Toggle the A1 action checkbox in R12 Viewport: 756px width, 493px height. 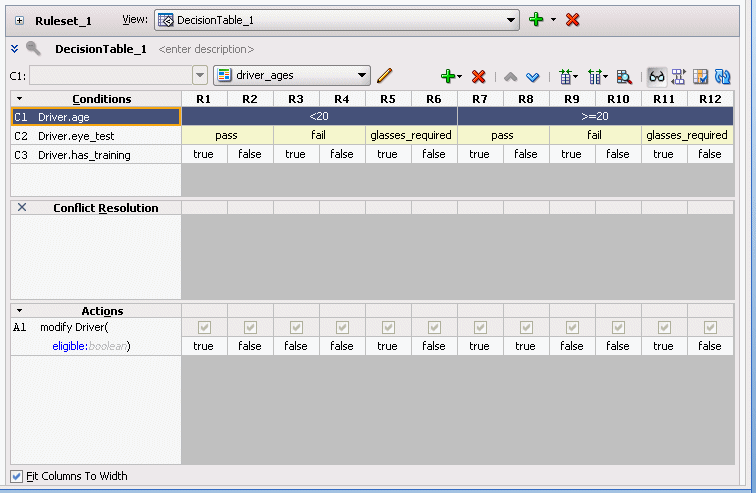tap(710, 328)
